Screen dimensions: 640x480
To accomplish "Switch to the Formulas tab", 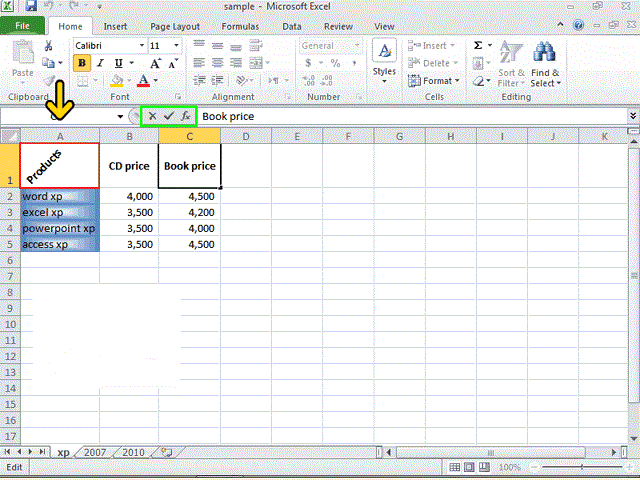I will (240, 27).
